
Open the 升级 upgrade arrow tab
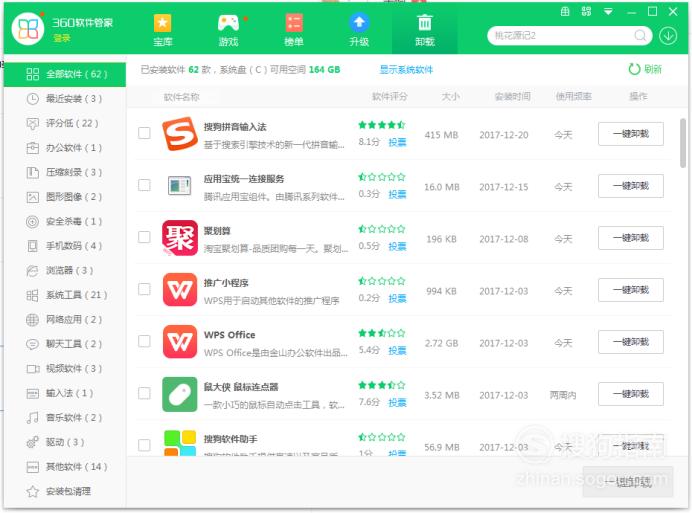click(359, 30)
